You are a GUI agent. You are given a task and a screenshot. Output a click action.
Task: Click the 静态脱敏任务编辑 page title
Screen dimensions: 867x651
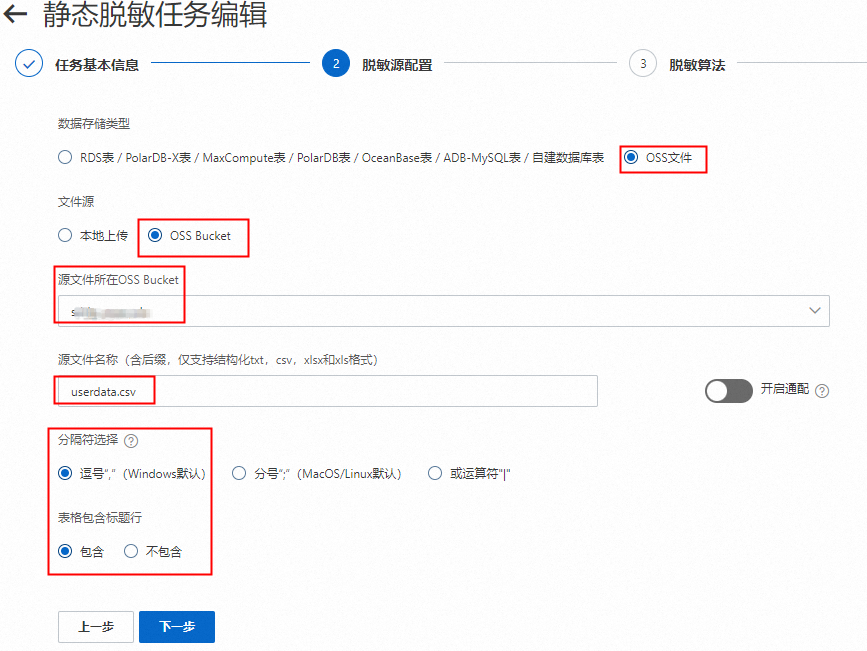coord(155,14)
